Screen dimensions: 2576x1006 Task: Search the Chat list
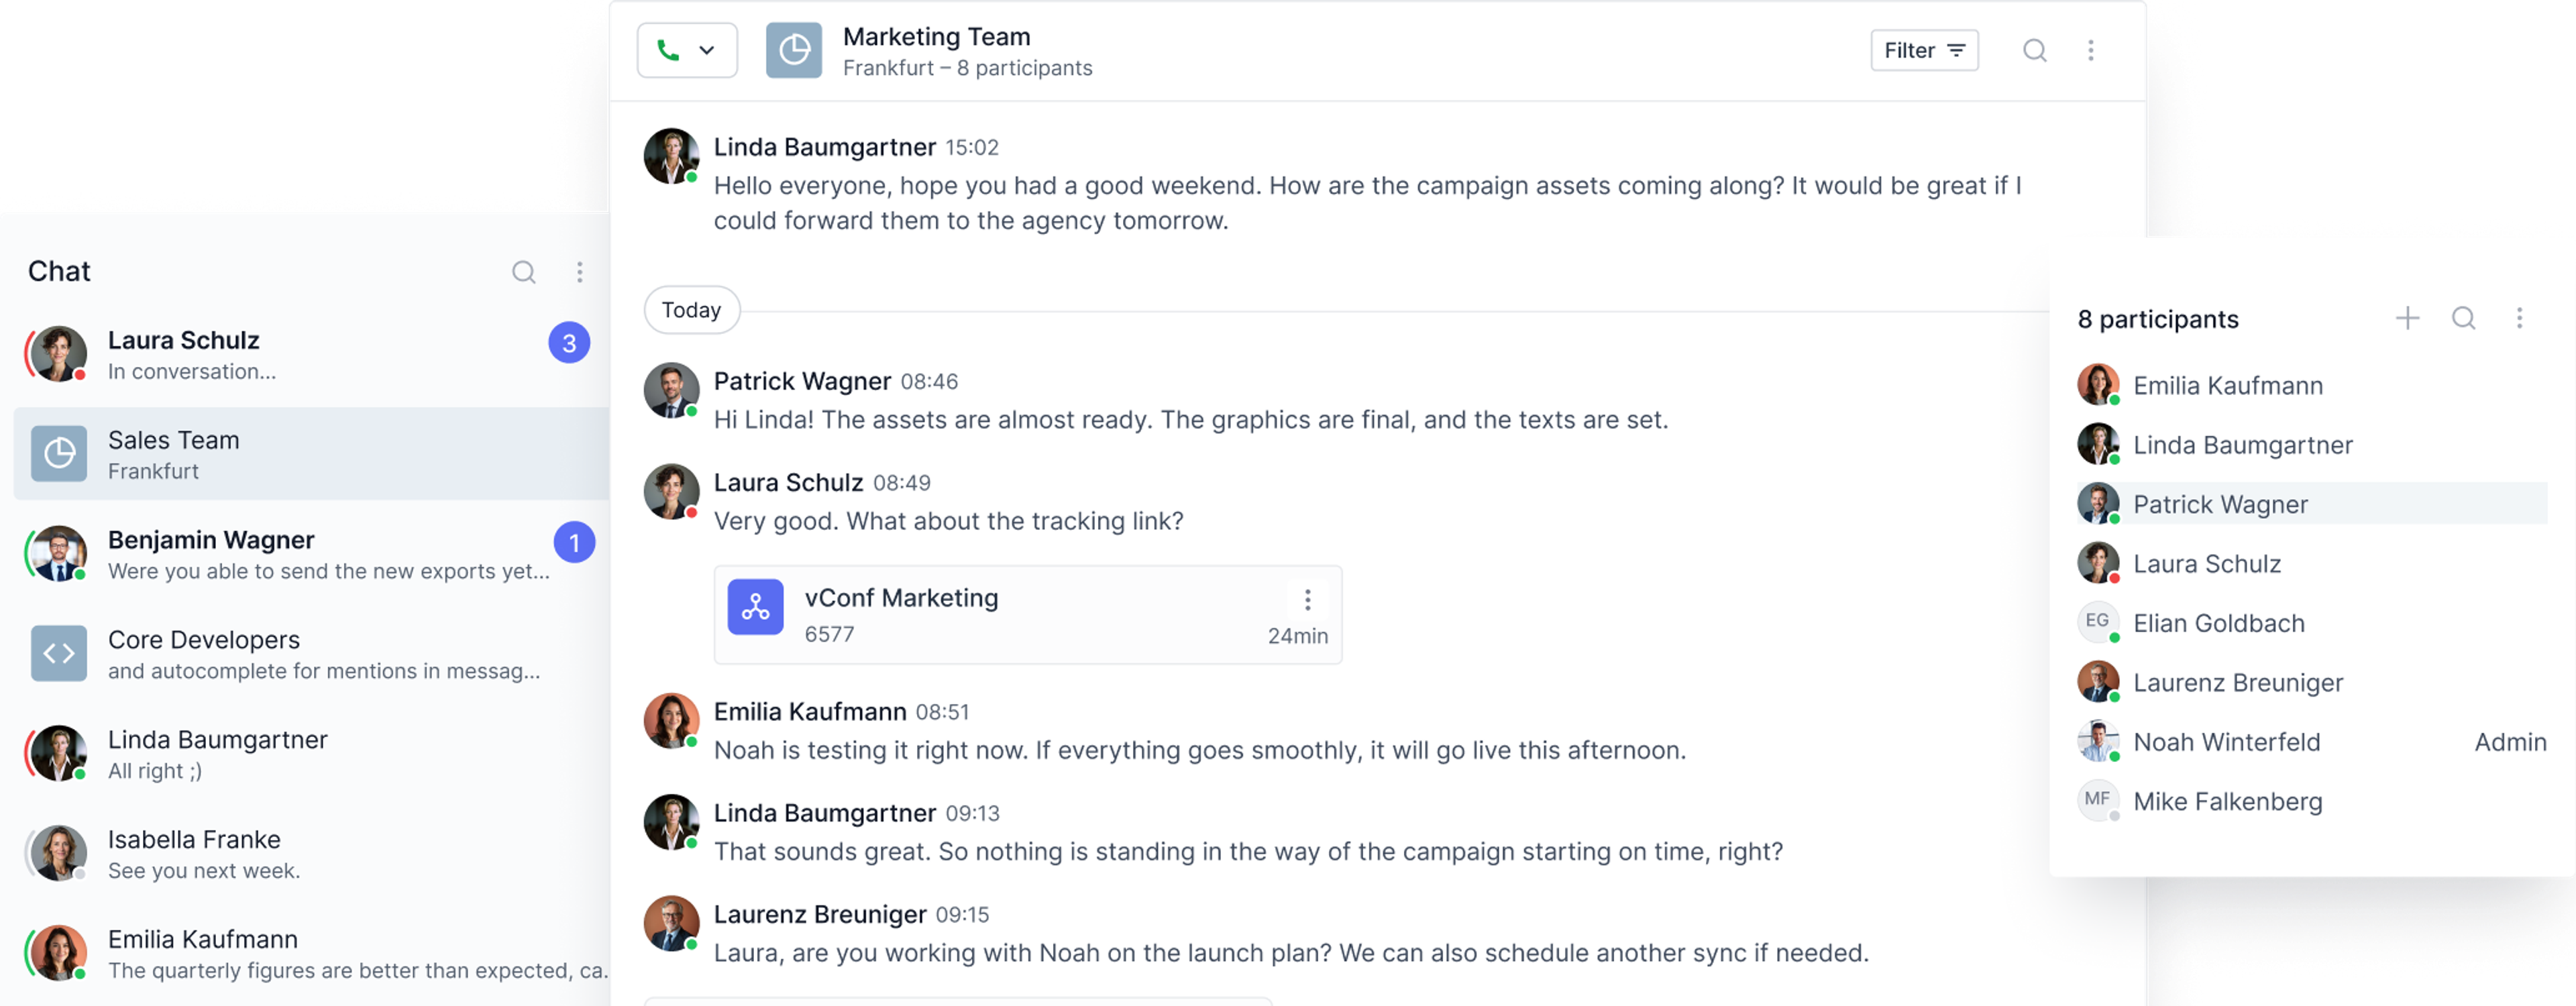point(523,272)
